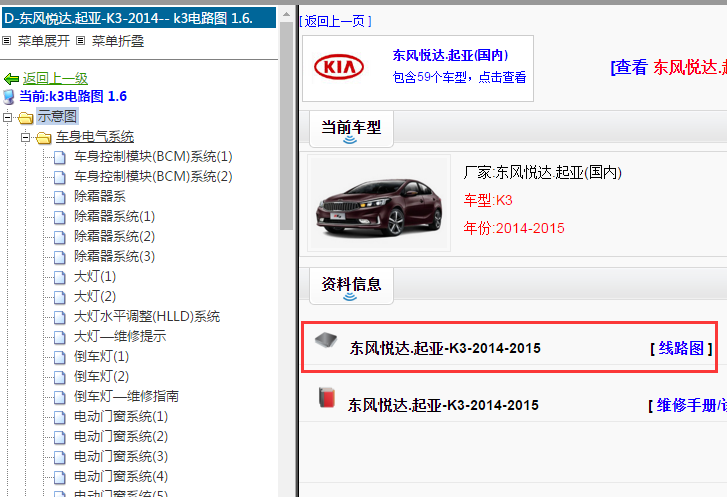Open 除霜器系统(2) item

[x=114, y=236]
